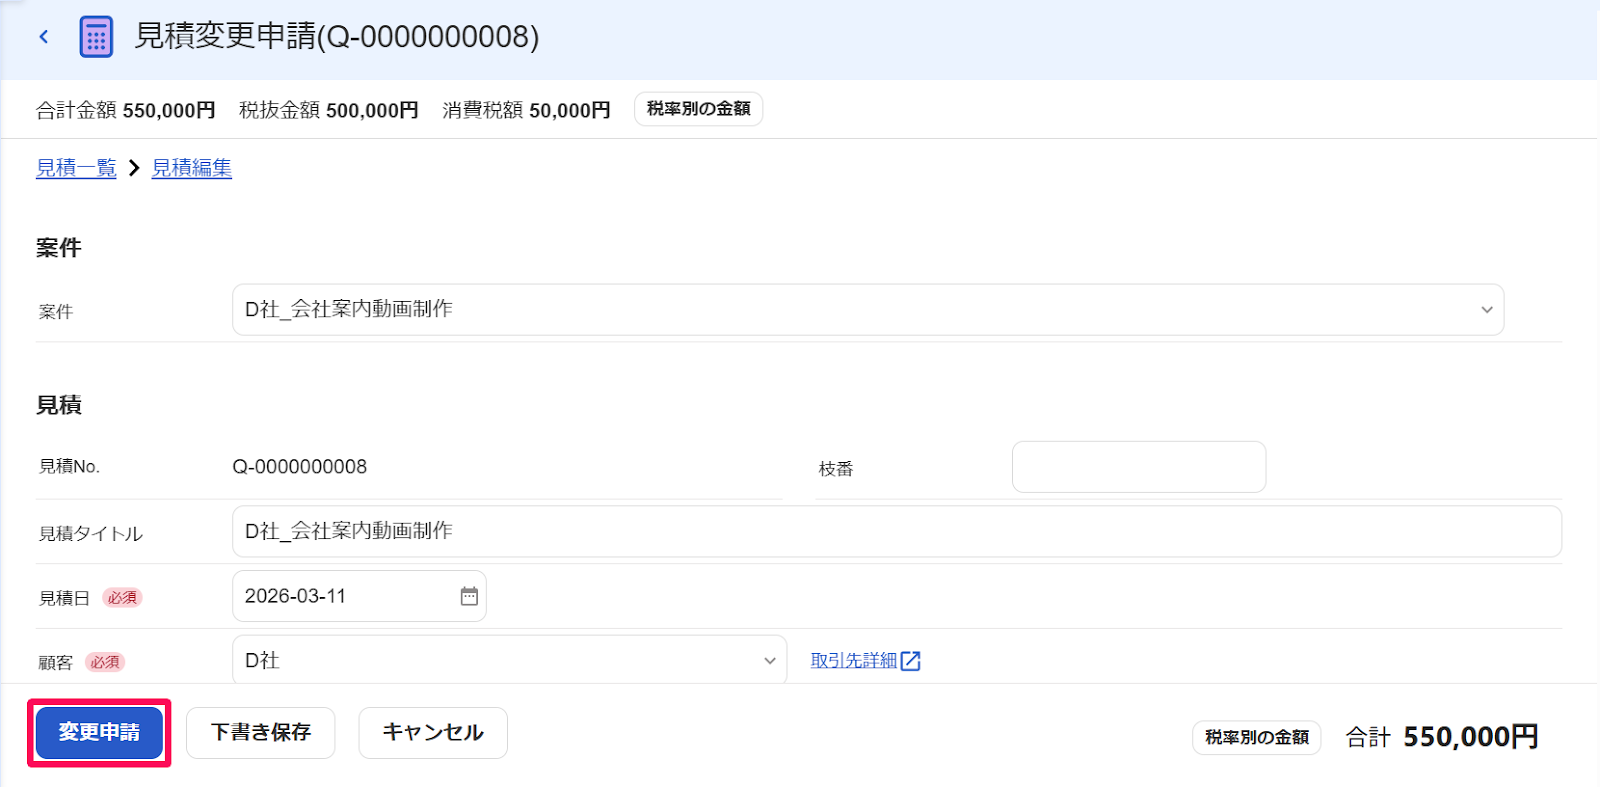This screenshot has height=787, width=1600.
Task: Submit with the 変更申請 button
Action: pos(99,732)
